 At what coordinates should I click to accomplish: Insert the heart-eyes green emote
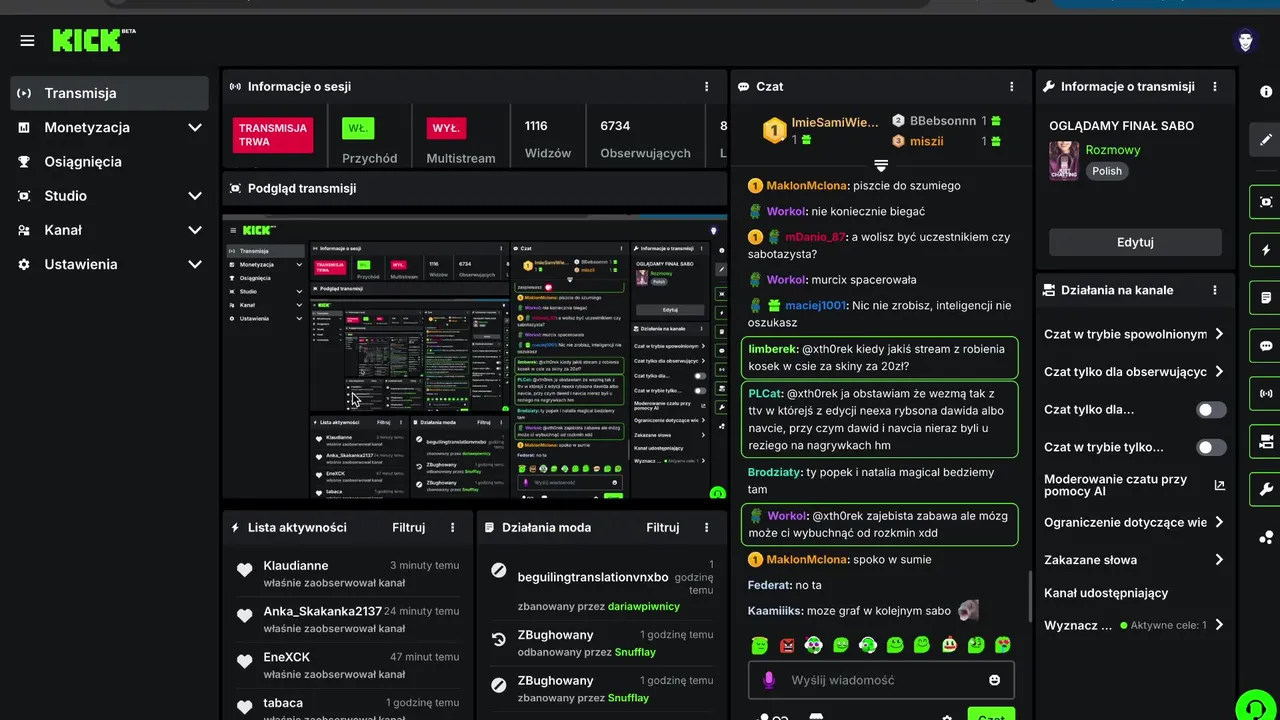point(1003,645)
